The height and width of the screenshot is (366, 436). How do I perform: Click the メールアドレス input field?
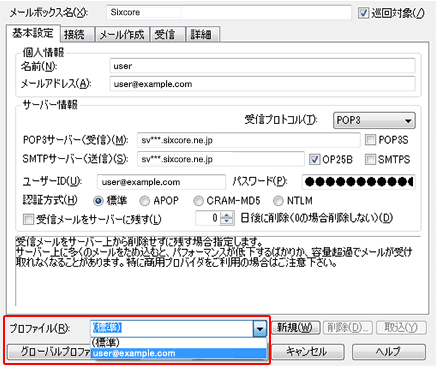(x=262, y=84)
